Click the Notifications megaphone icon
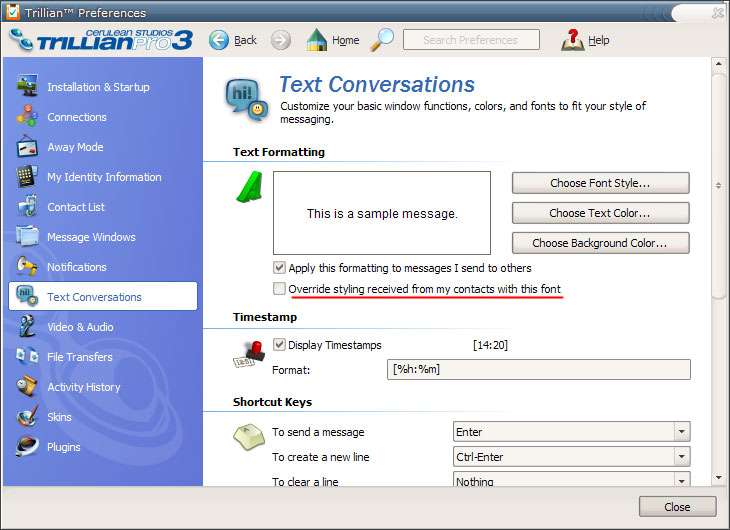The height and width of the screenshot is (530, 730). tap(27, 266)
